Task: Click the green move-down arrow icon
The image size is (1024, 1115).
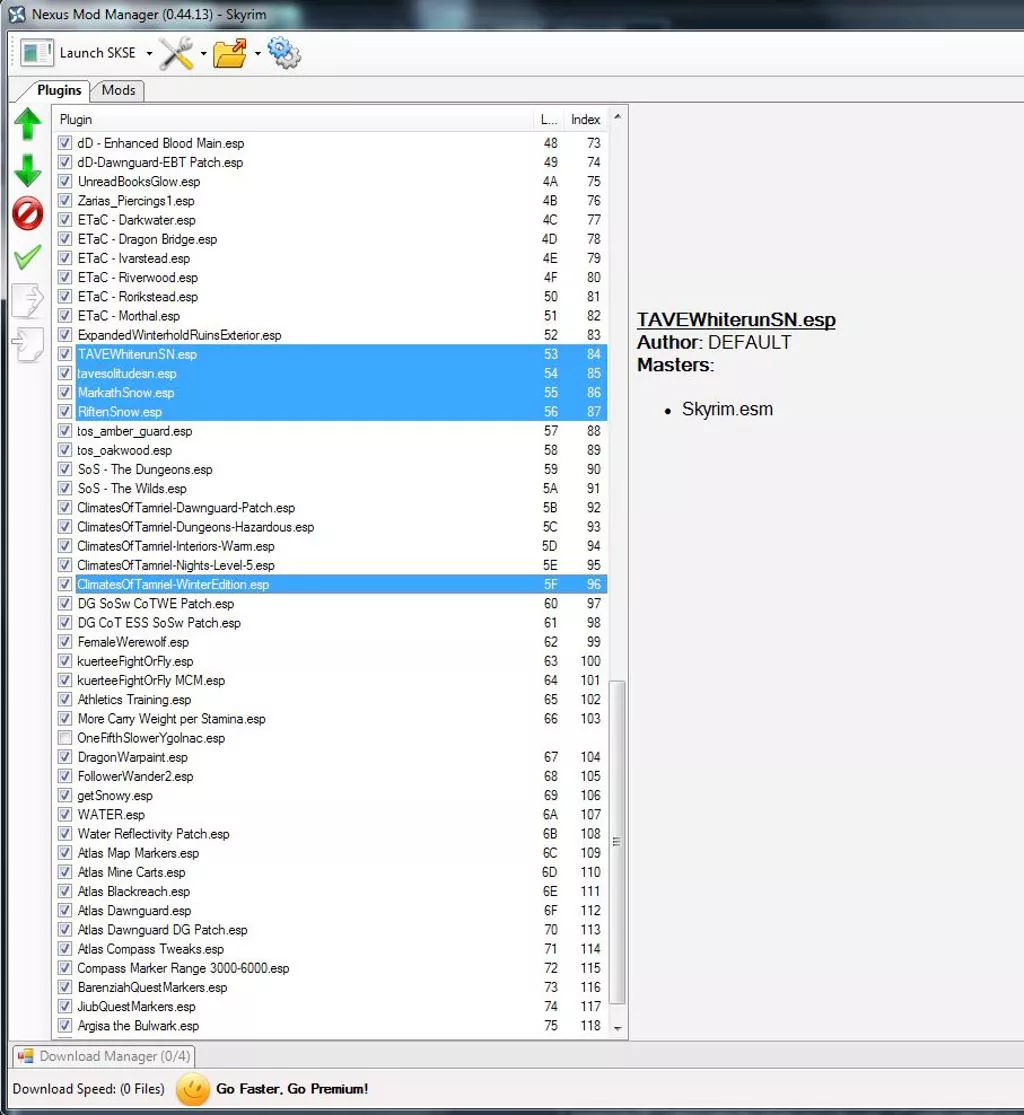Action: point(28,170)
